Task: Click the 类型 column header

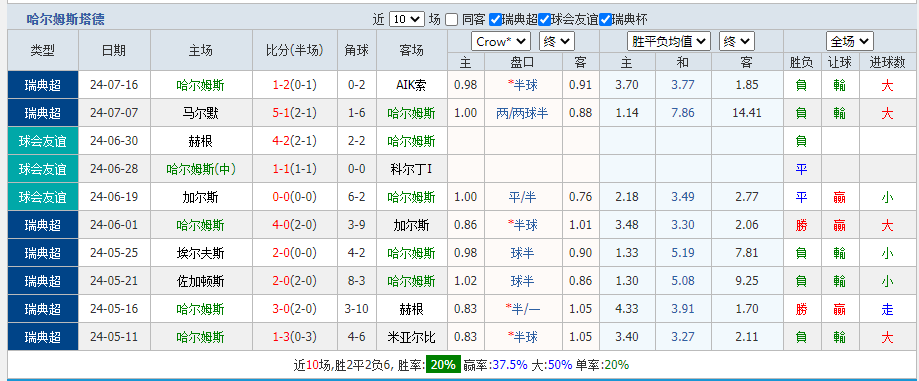Action: [43, 50]
